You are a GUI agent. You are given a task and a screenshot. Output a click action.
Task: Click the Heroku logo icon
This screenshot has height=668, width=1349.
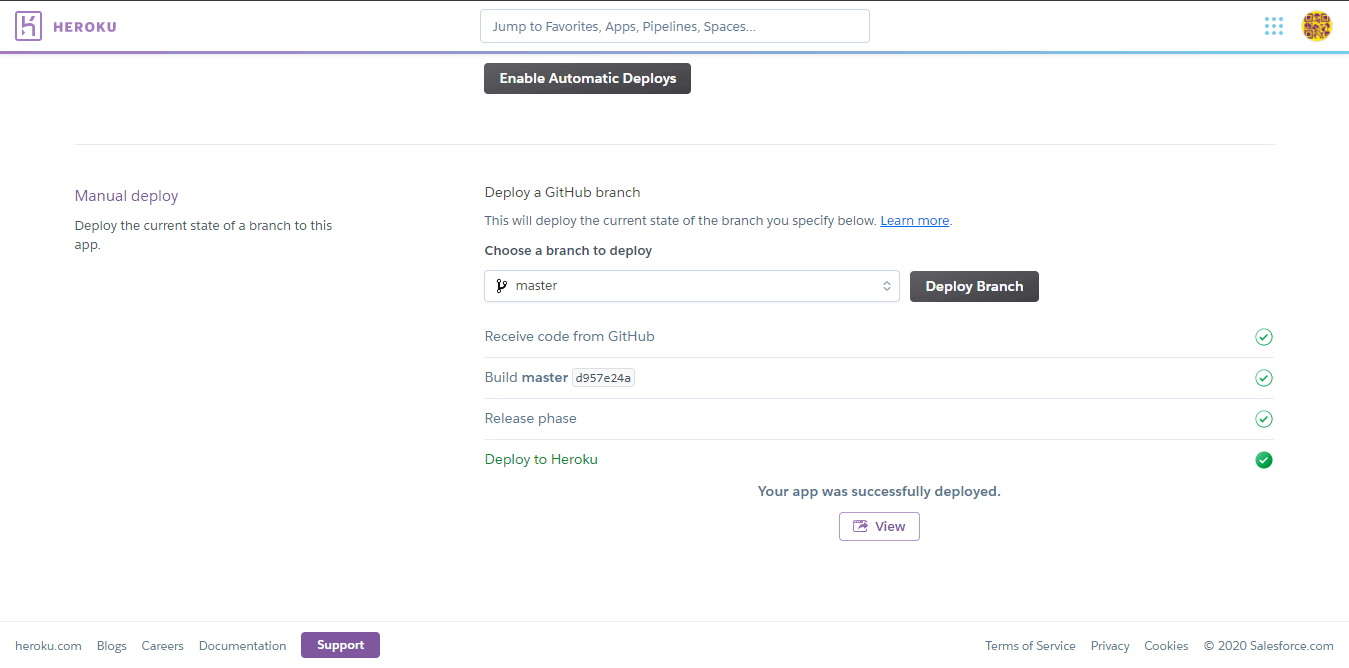[x=29, y=26]
